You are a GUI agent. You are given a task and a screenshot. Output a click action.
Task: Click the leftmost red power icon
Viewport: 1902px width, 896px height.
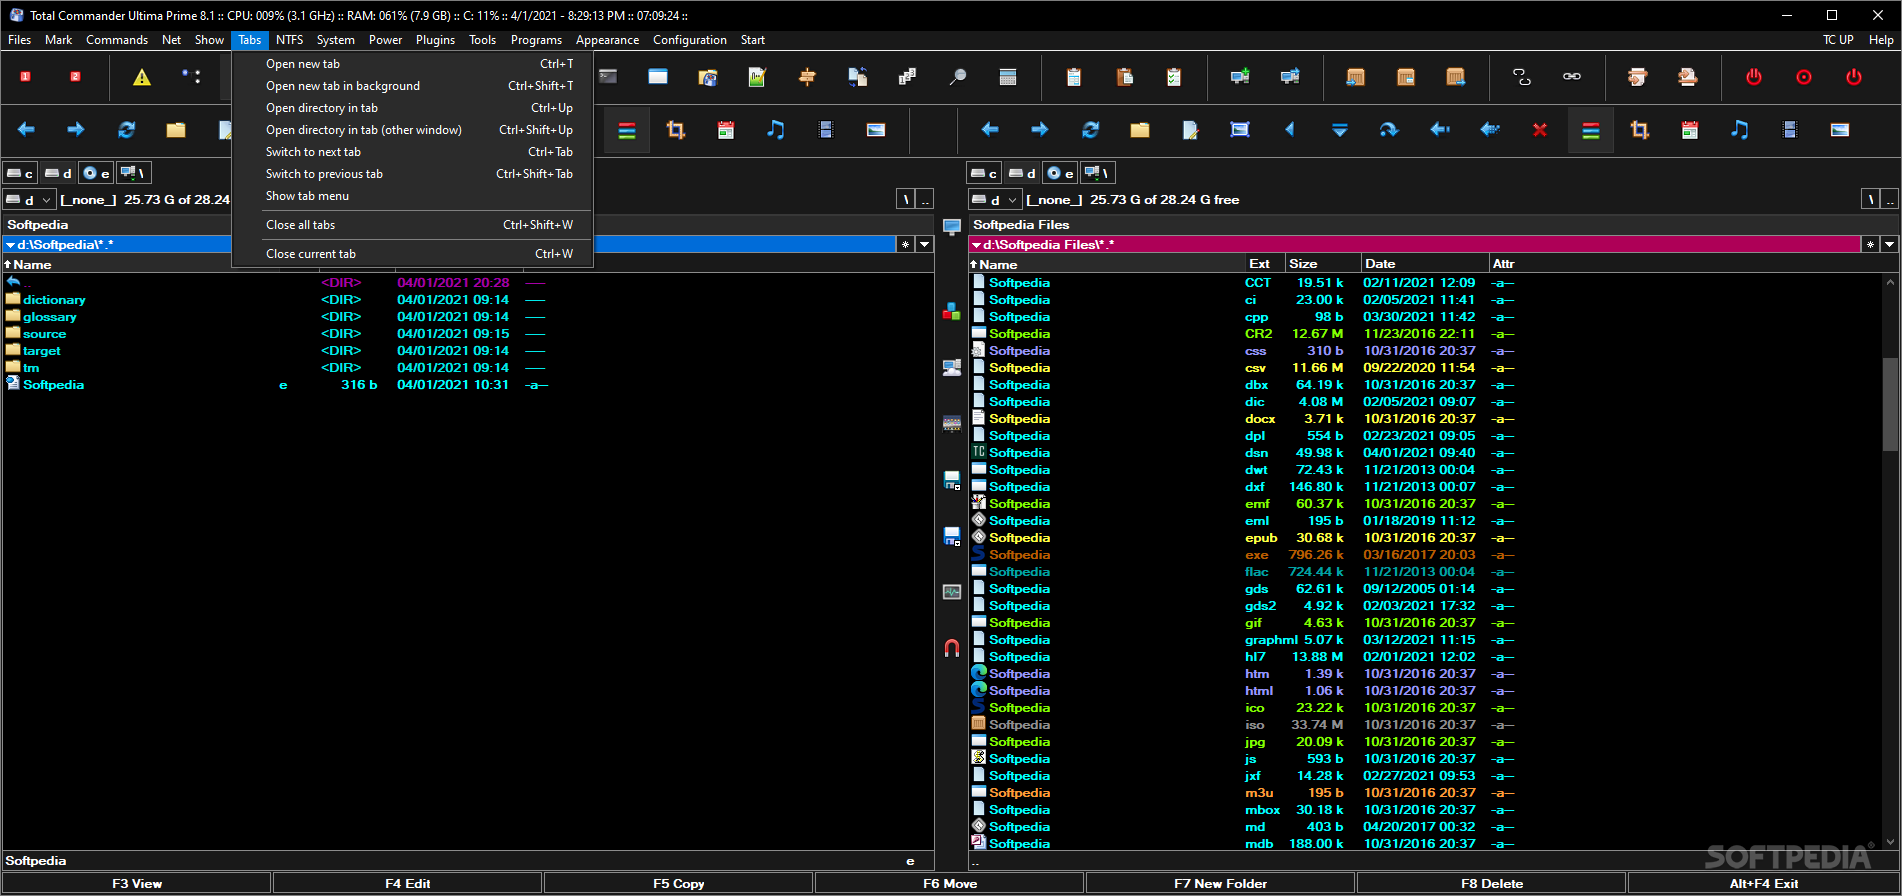(1754, 77)
